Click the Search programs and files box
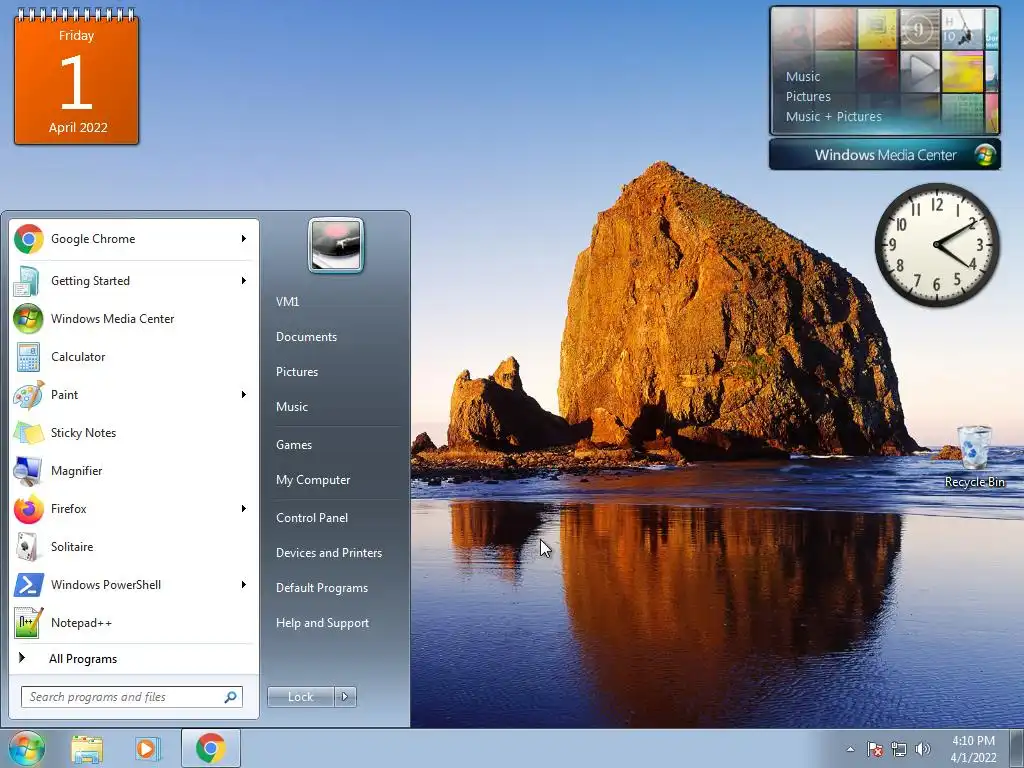The image size is (1024, 768). coord(131,697)
